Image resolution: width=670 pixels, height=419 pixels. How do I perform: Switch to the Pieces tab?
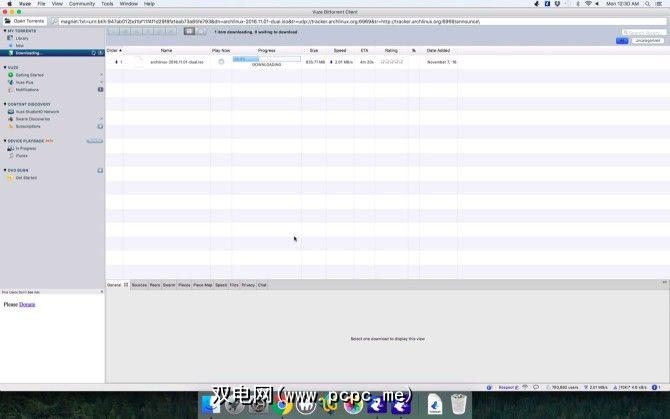pyautogui.click(x=184, y=285)
